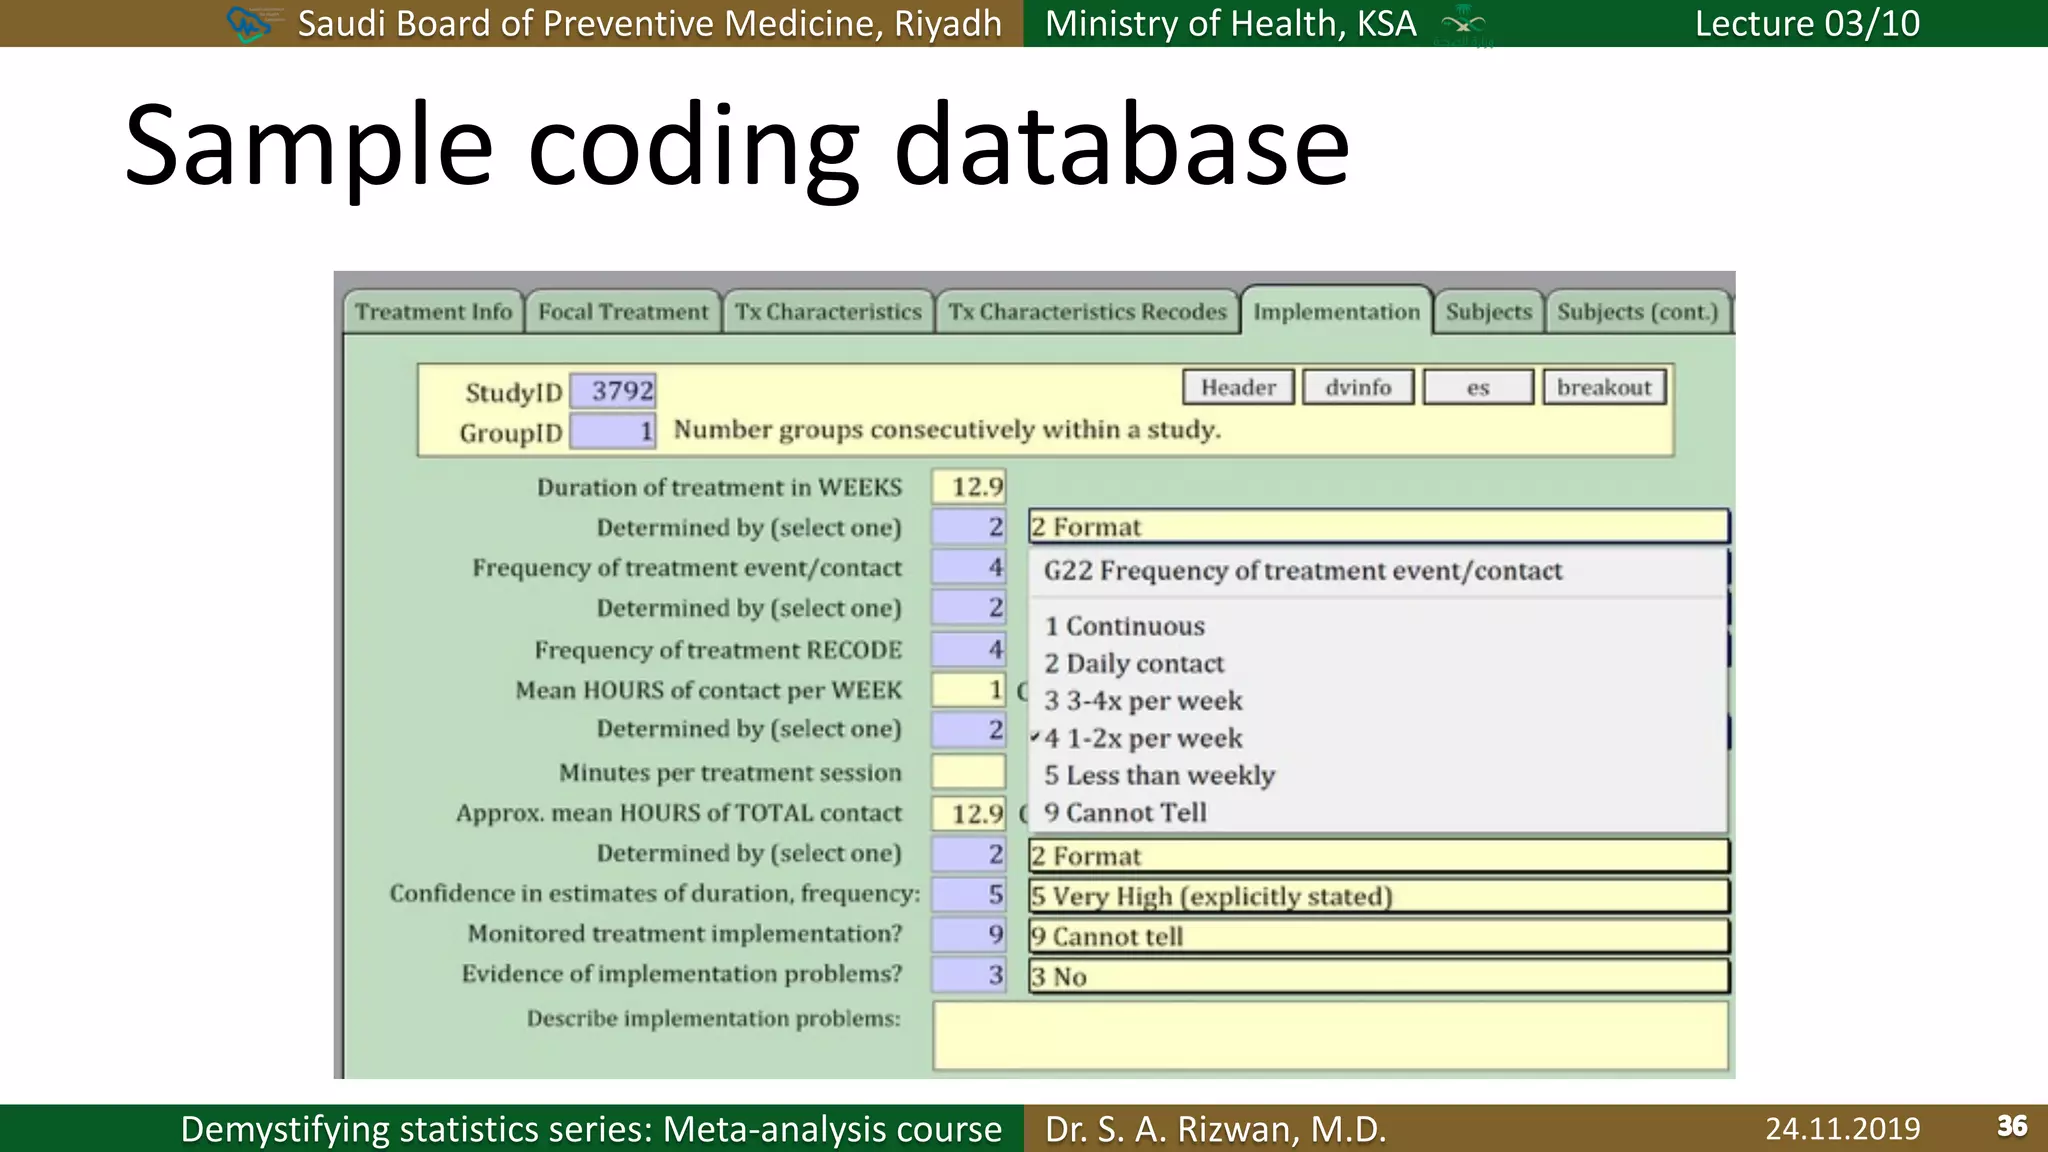The image size is (2048, 1152).
Task: Choose 1 Continuous in the list
Action: point(1378,626)
